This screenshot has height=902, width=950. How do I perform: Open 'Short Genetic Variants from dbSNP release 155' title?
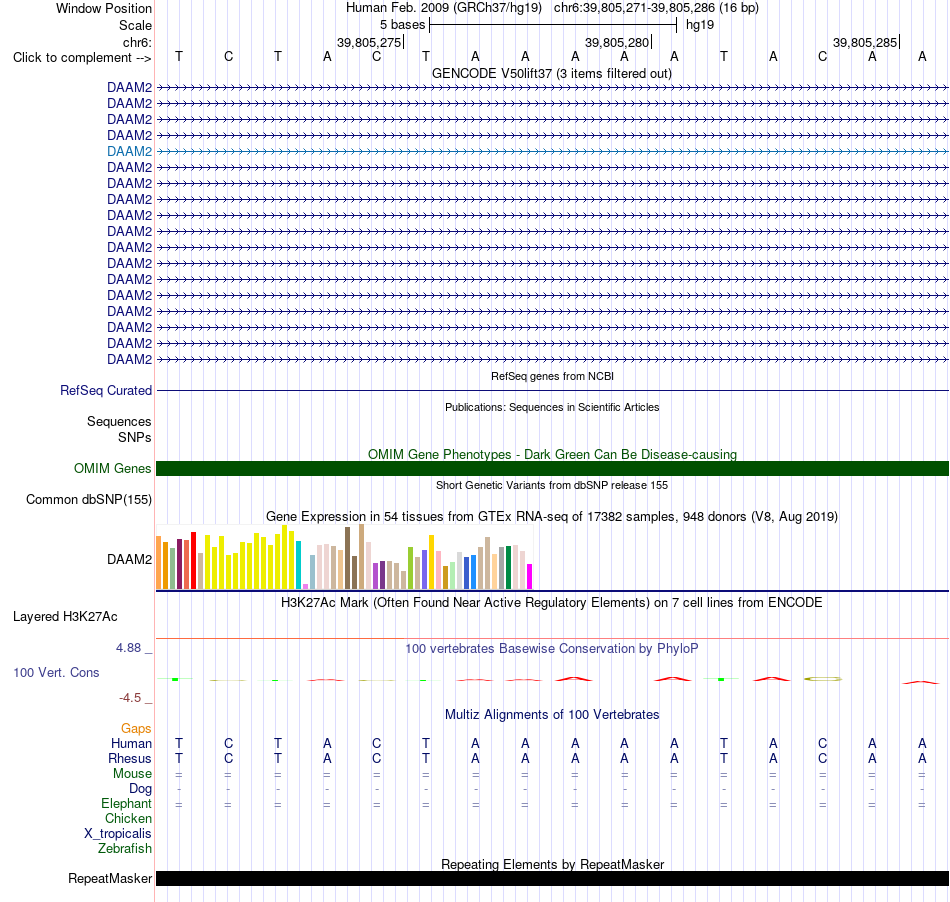552,485
